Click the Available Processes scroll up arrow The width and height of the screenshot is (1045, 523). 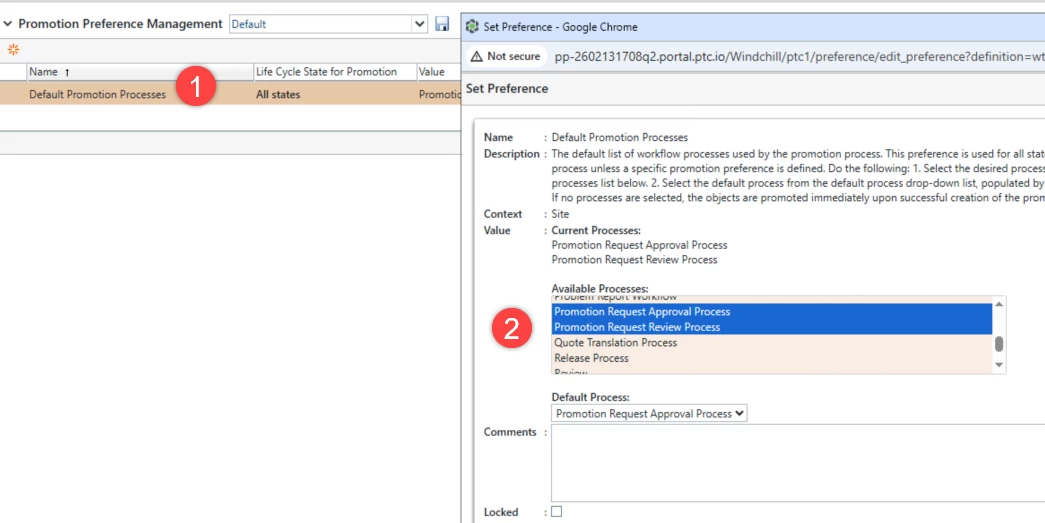(999, 304)
